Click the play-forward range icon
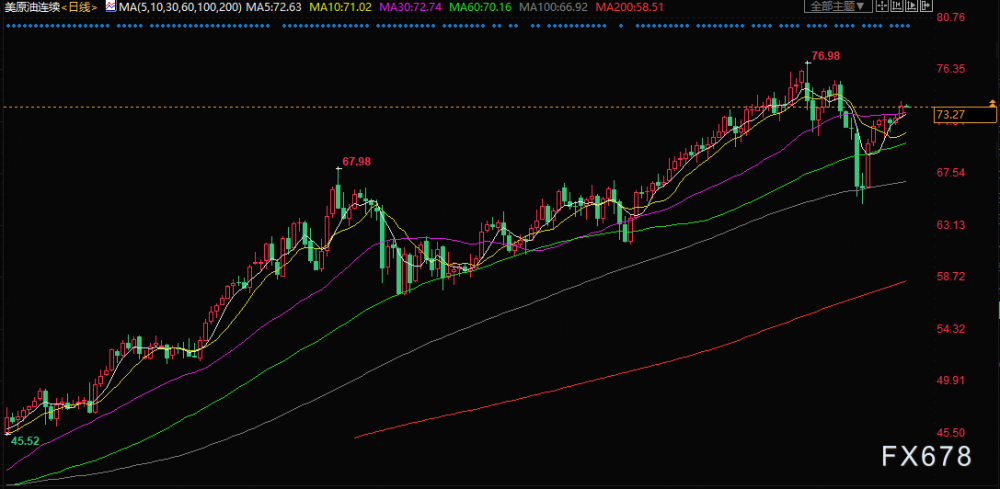 911,6
